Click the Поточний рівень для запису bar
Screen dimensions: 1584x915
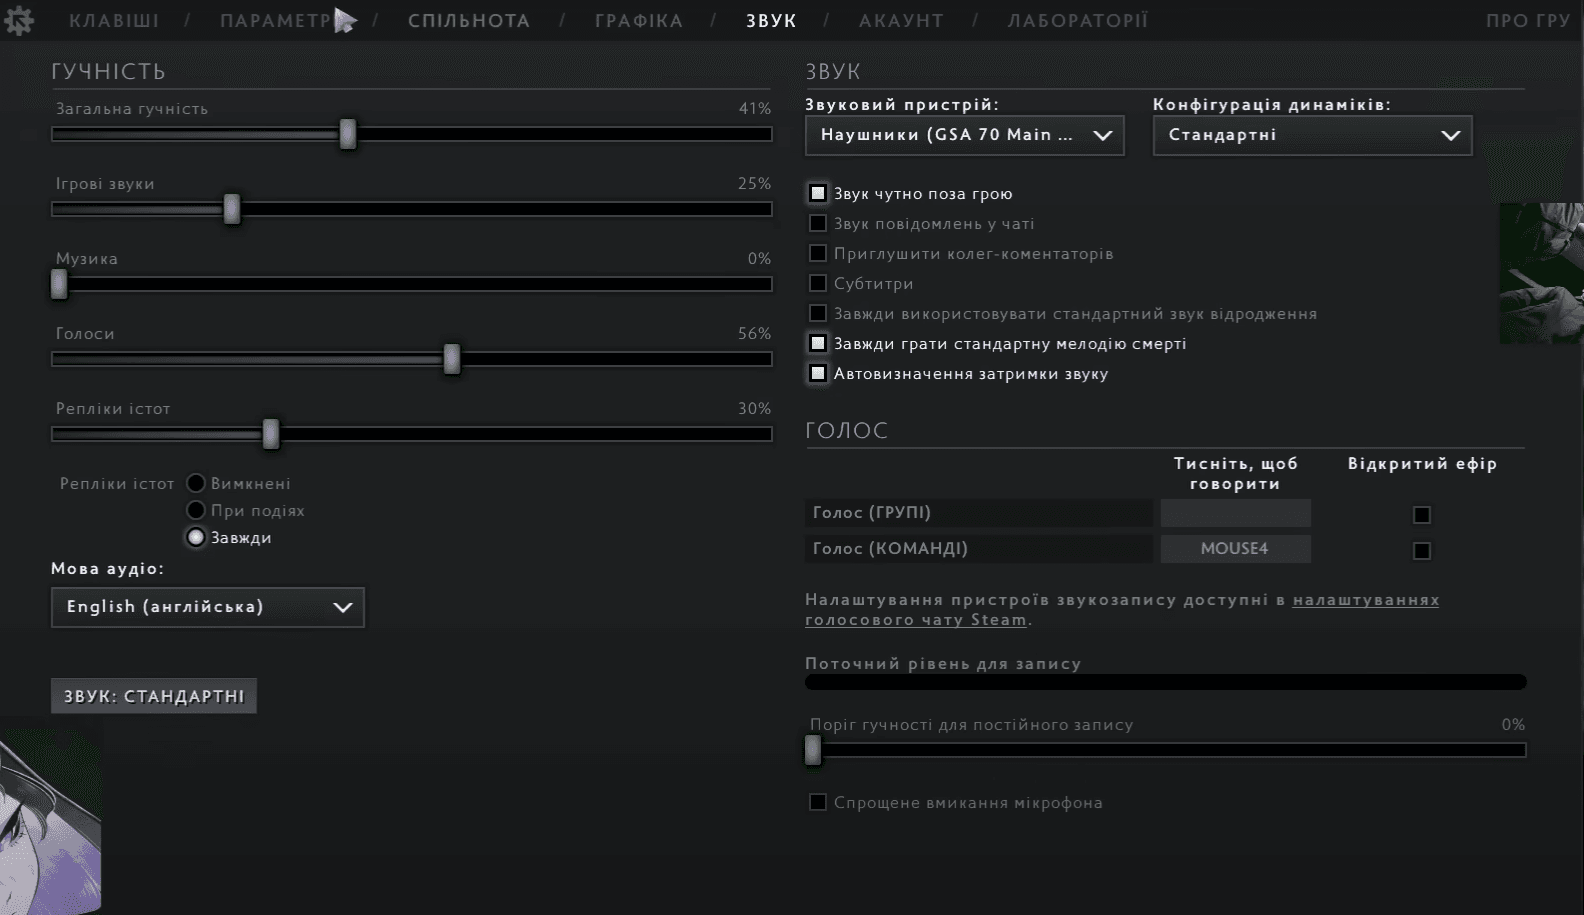click(x=1166, y=682)
